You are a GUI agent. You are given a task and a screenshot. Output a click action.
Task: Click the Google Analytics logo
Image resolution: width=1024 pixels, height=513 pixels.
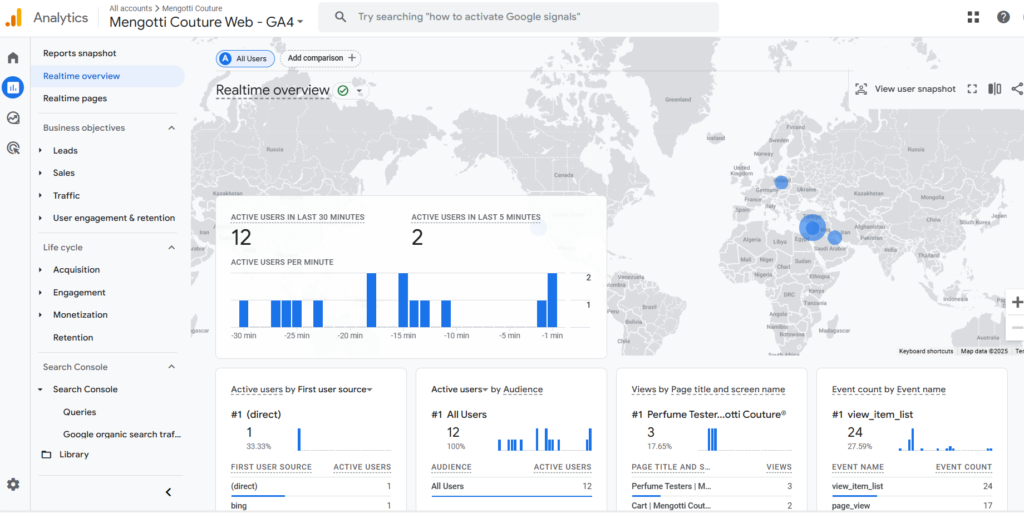[13, 18]
